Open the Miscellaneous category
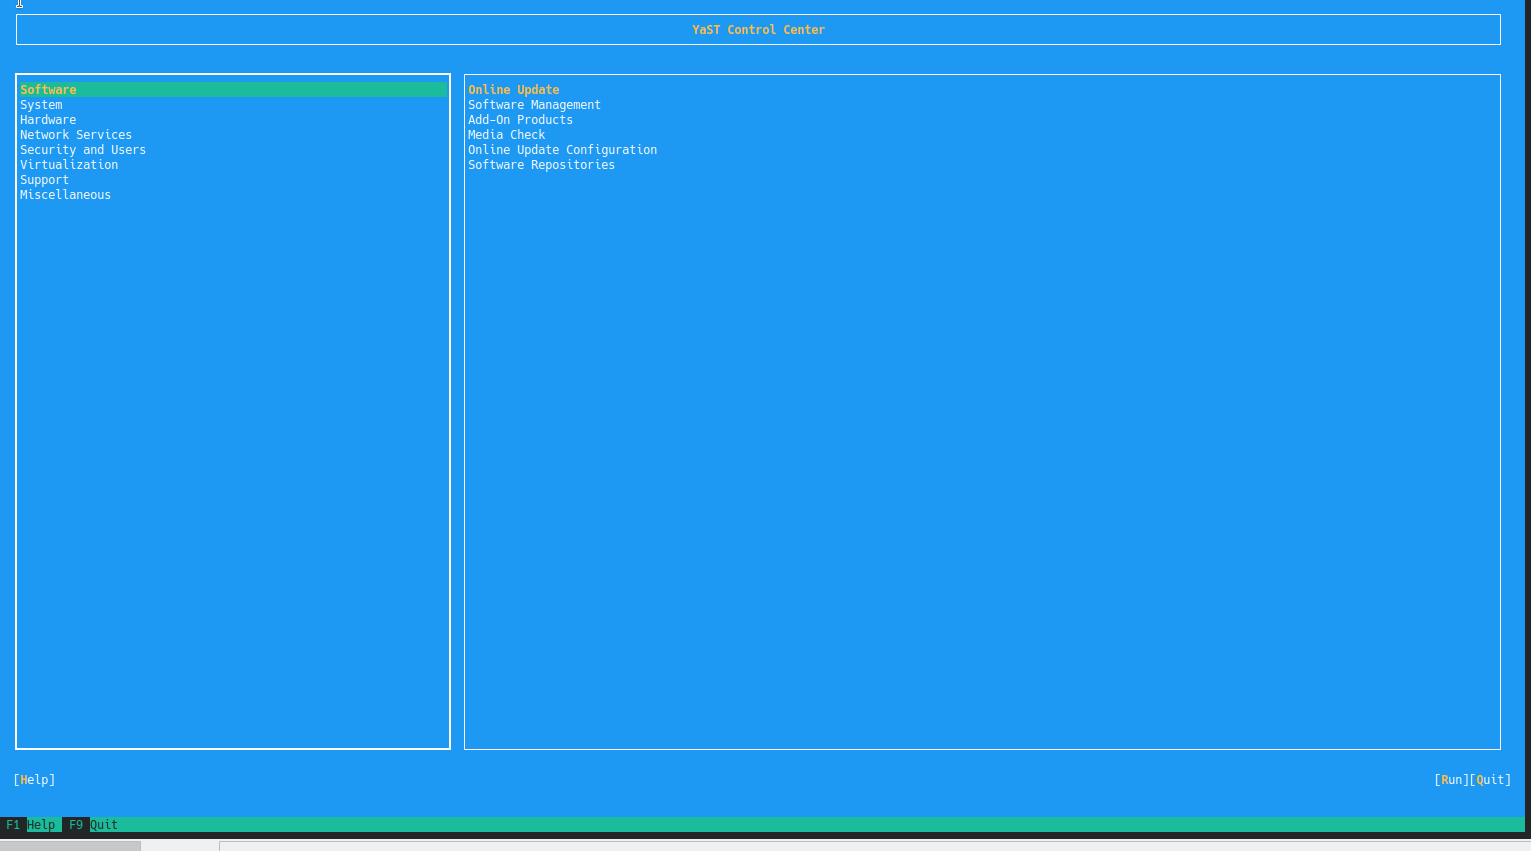Screen dimensions: 1531x851 [65, 194]
